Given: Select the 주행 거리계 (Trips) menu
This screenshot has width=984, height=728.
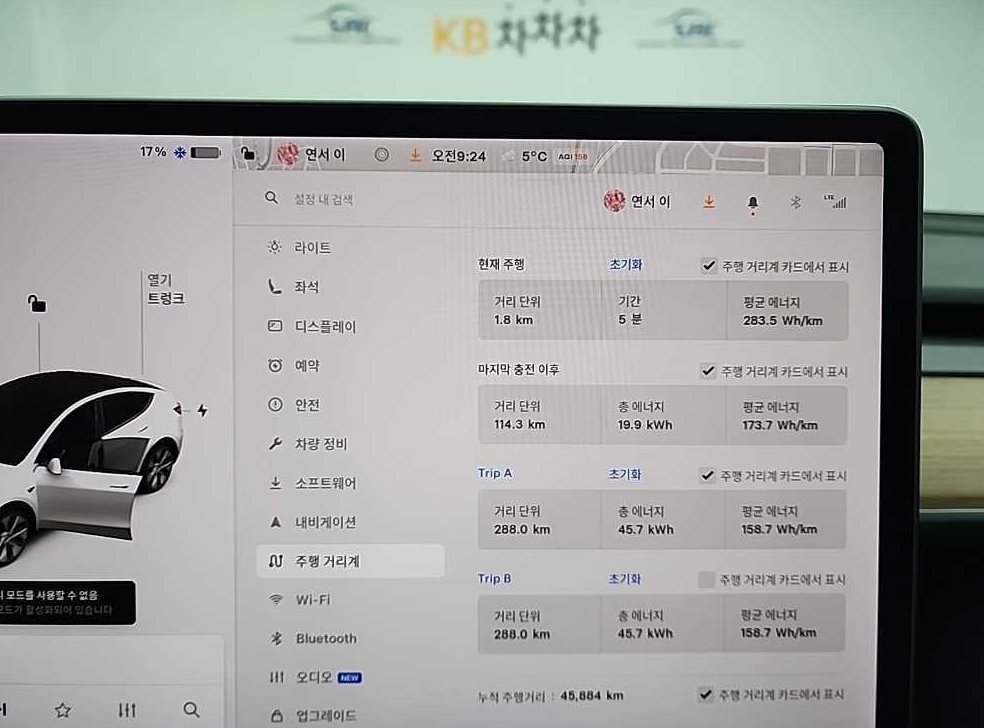Looking at the screenshot, I should coord(350,561).
